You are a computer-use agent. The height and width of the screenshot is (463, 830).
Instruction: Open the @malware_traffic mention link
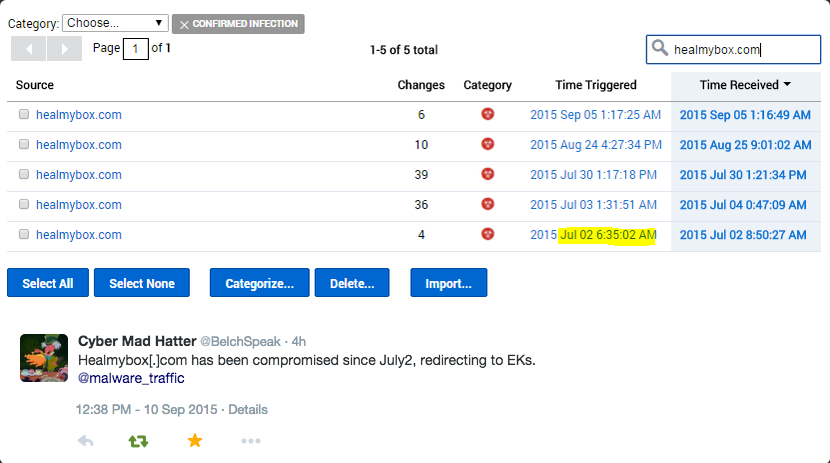pyautogui.click(x=131, y=378)
